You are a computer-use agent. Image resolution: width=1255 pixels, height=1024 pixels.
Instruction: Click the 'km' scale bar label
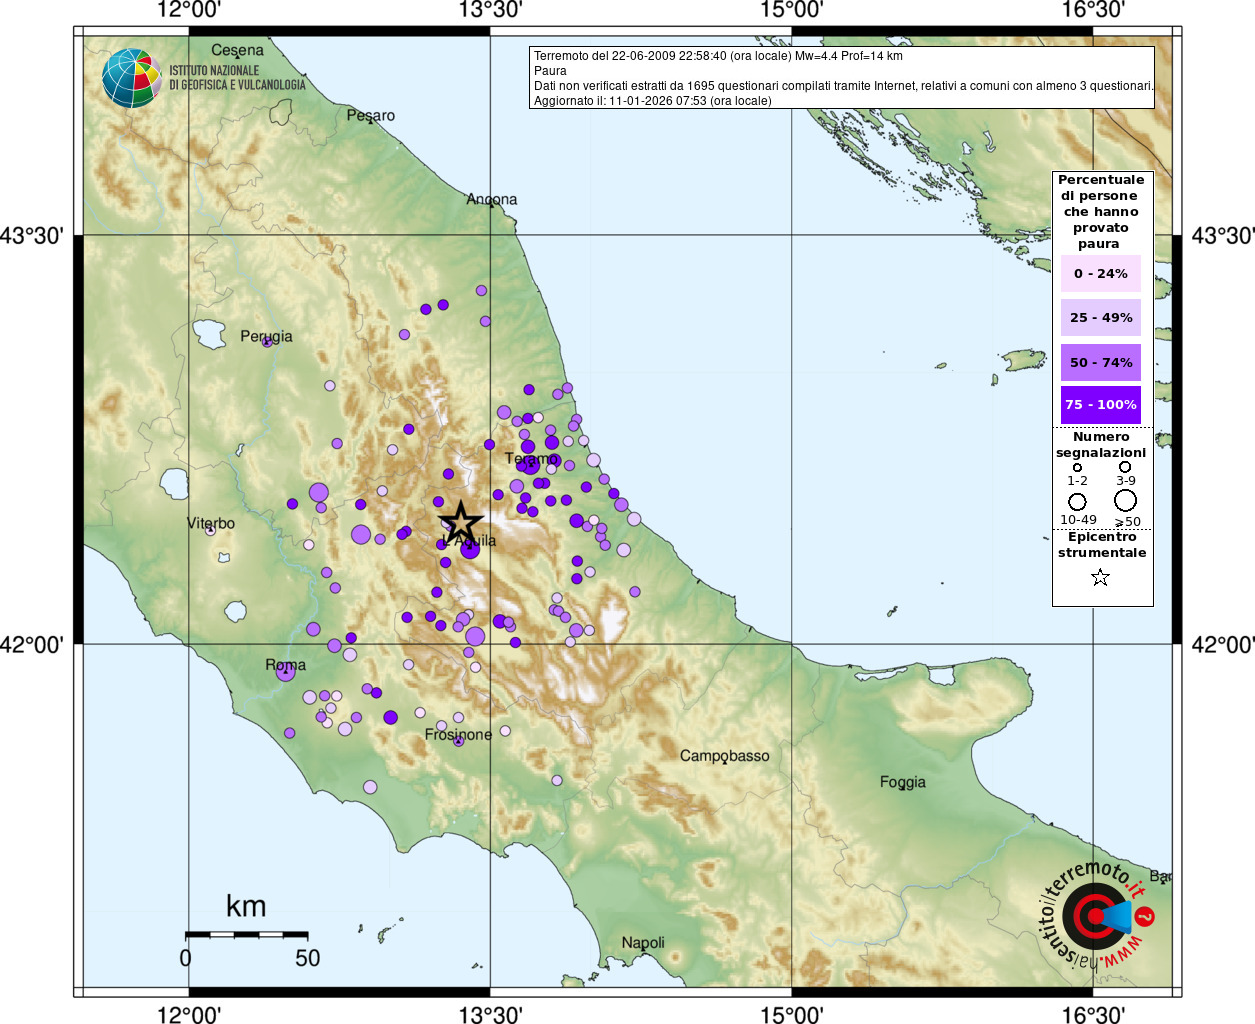tap(246, 906)
